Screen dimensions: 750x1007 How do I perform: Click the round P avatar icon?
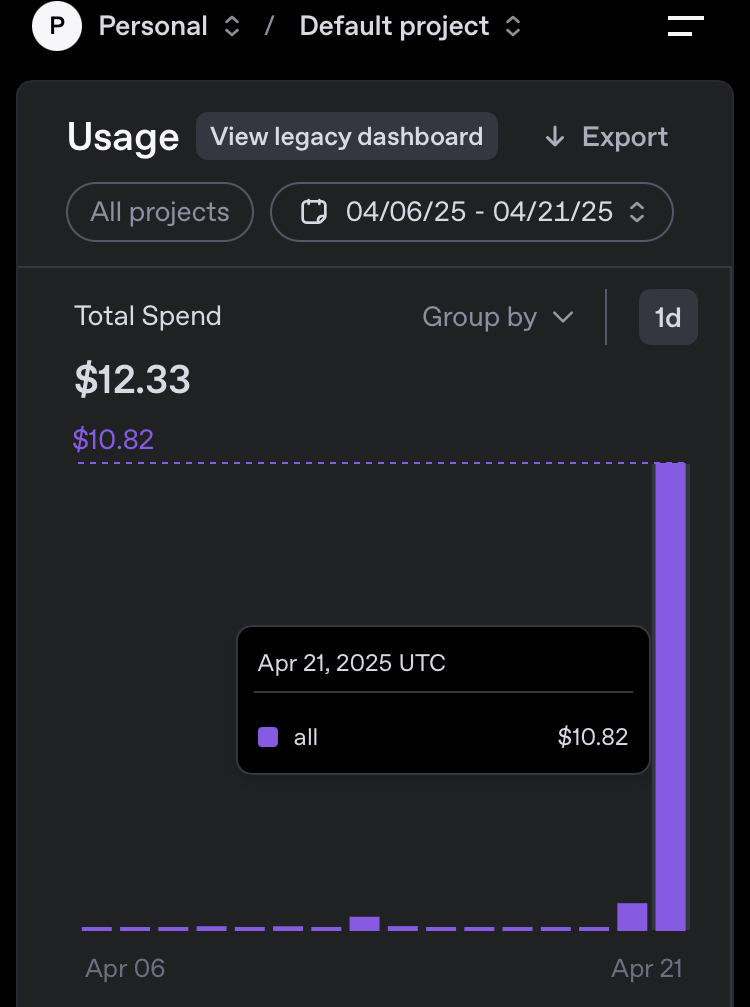click(56, 27)
